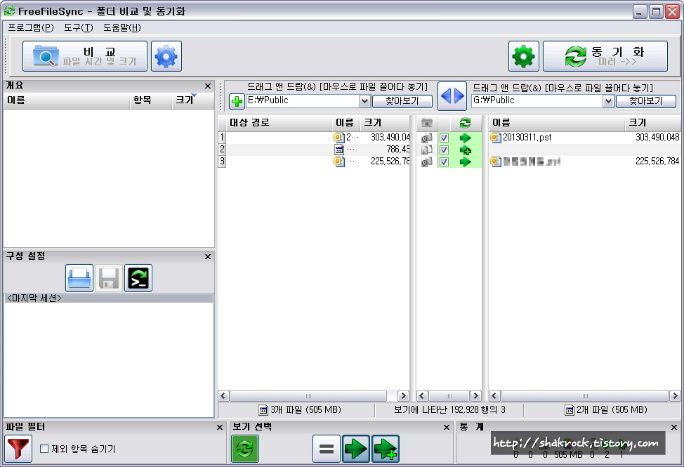684x467 pixels.
Task: Click sync action column header icon
Action: 465,123
